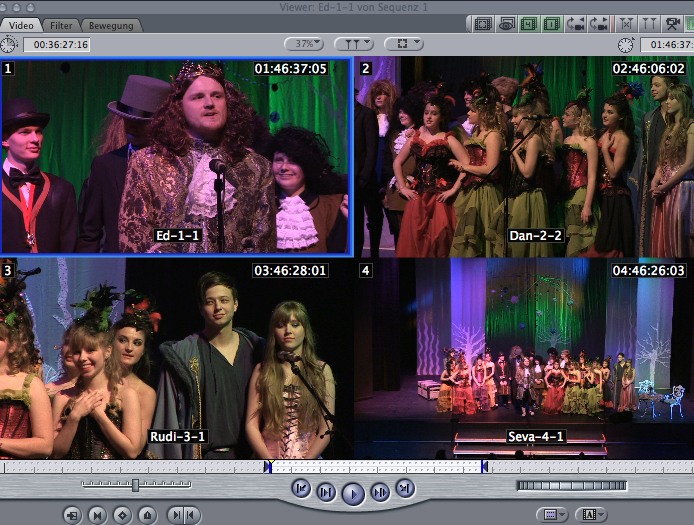Open the playhead sync pop-up menu
The height and width of the screenshot is (525, 694).
(354, 44)
